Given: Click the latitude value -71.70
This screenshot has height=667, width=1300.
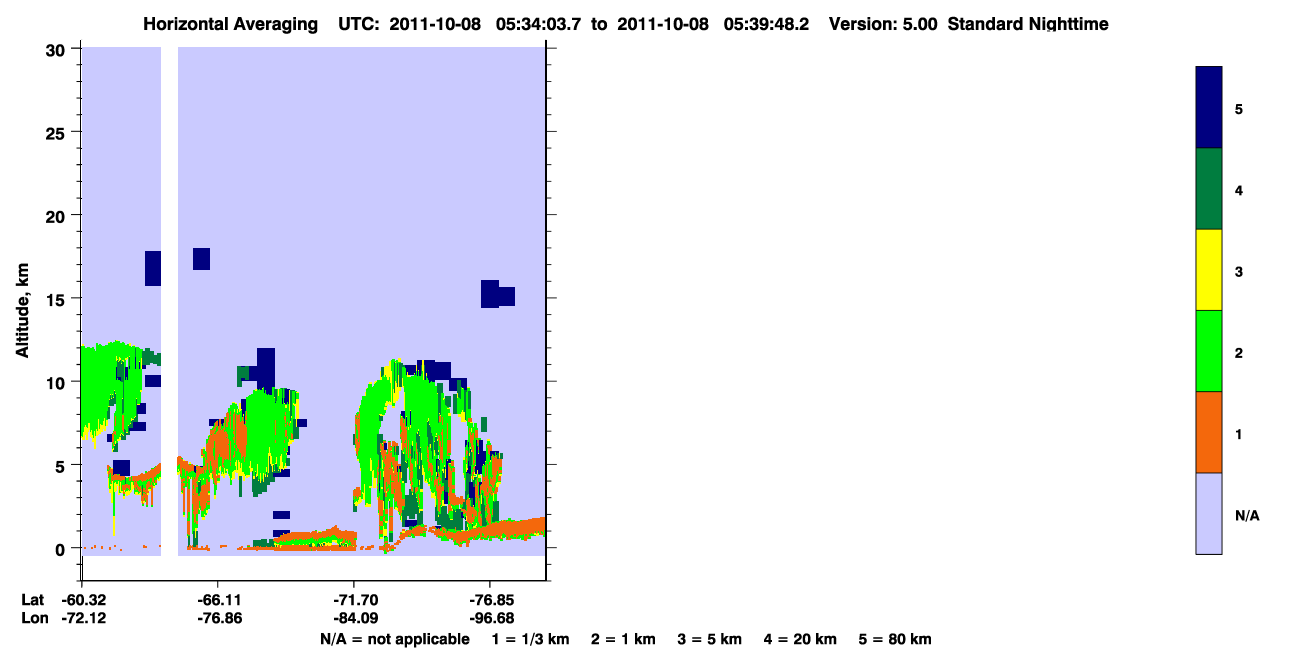Looking at the screenshot, I should 355,600.
